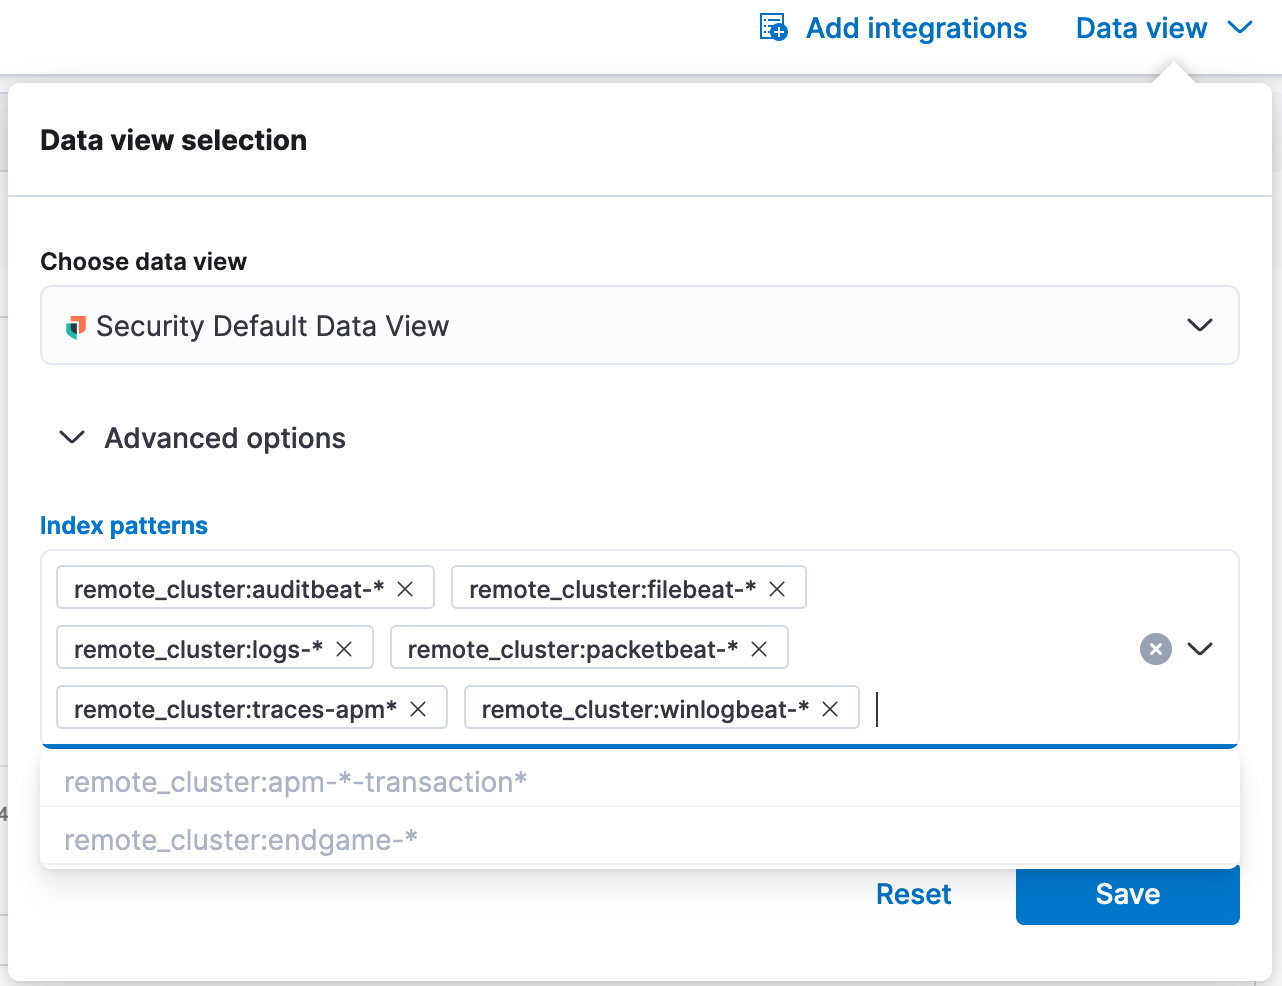Remove the remote_cluster:filebeat-* pattern
Screen dimensions: 1282x986
pos(777,589)
